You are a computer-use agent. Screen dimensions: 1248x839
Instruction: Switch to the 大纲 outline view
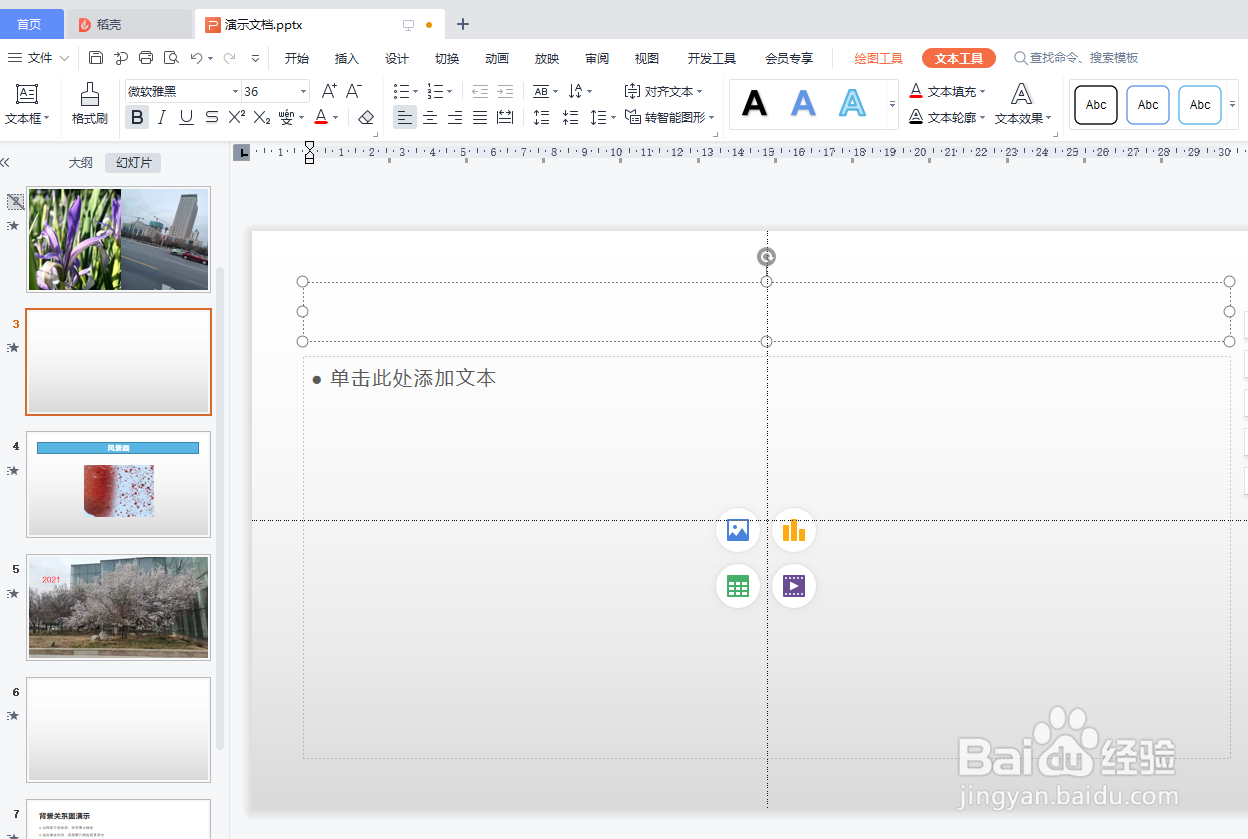(x=81, y=162)
